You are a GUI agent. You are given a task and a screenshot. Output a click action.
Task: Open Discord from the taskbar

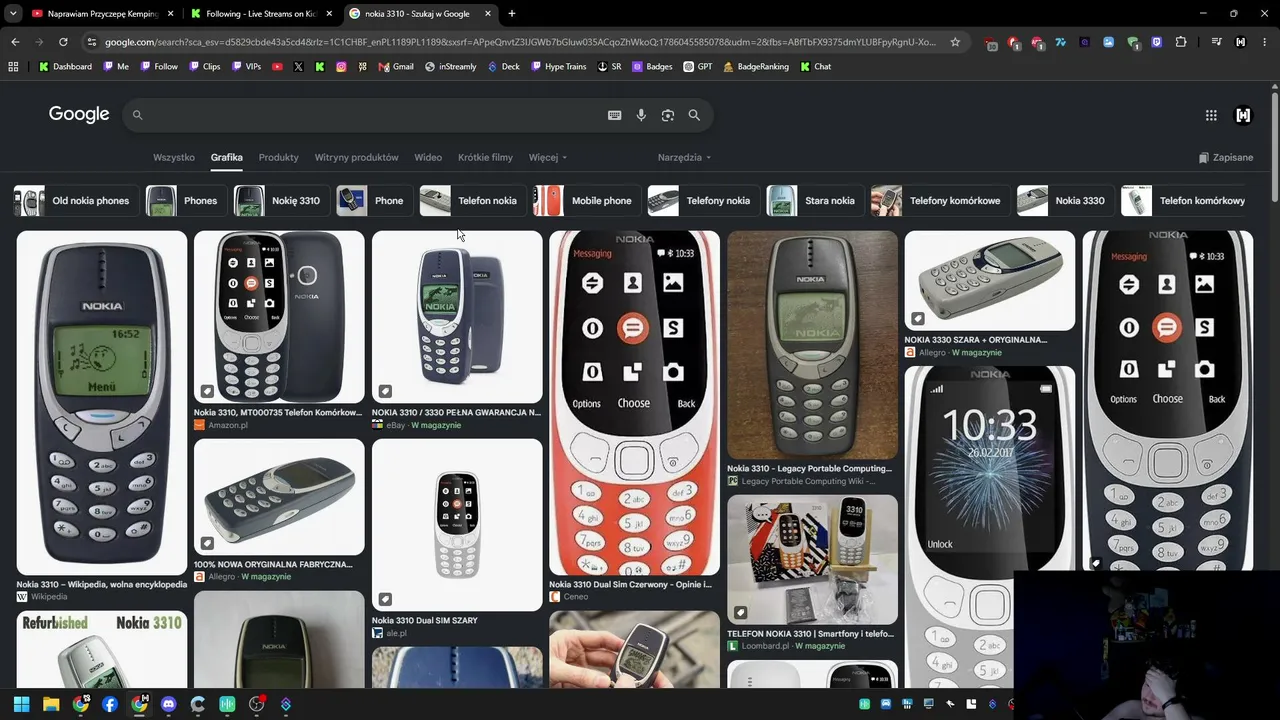tap(168, 704)
